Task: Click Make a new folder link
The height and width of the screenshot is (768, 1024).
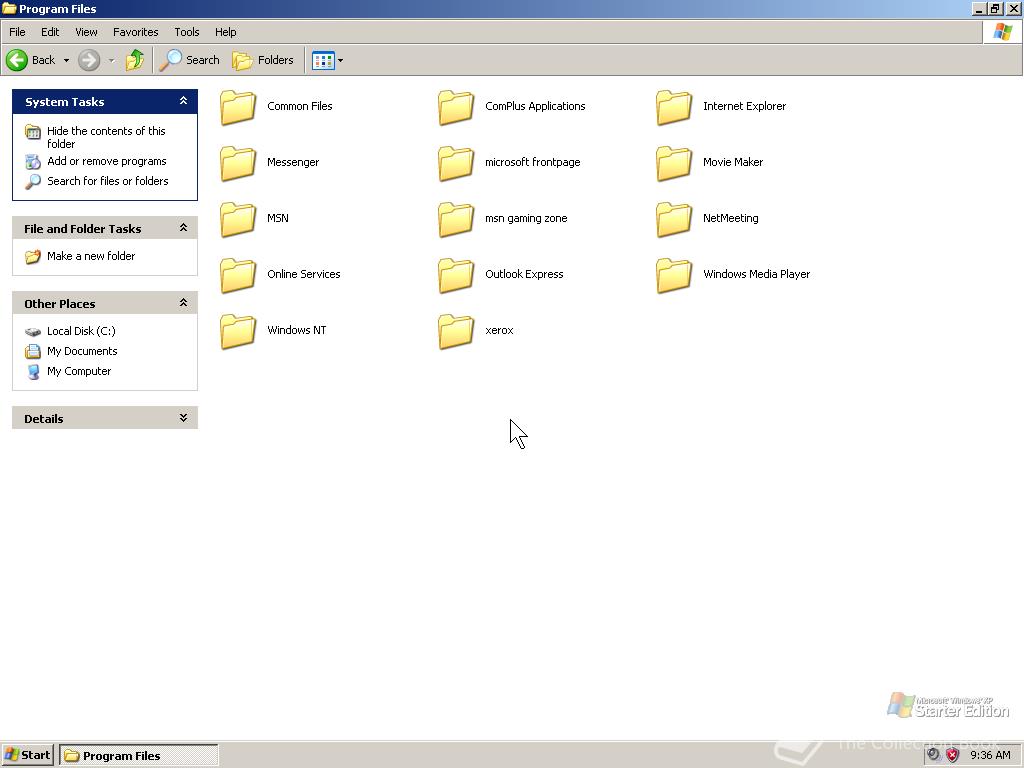Action: 91,256
